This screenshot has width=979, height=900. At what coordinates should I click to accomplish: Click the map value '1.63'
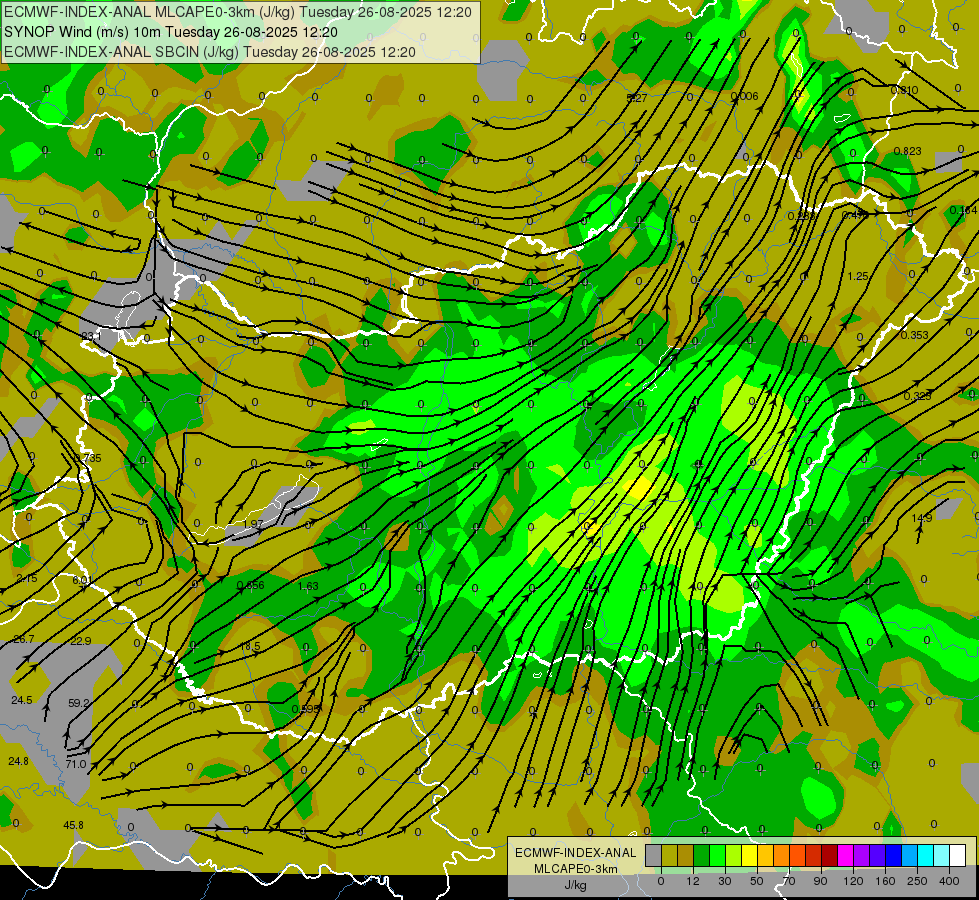[308, 586]
